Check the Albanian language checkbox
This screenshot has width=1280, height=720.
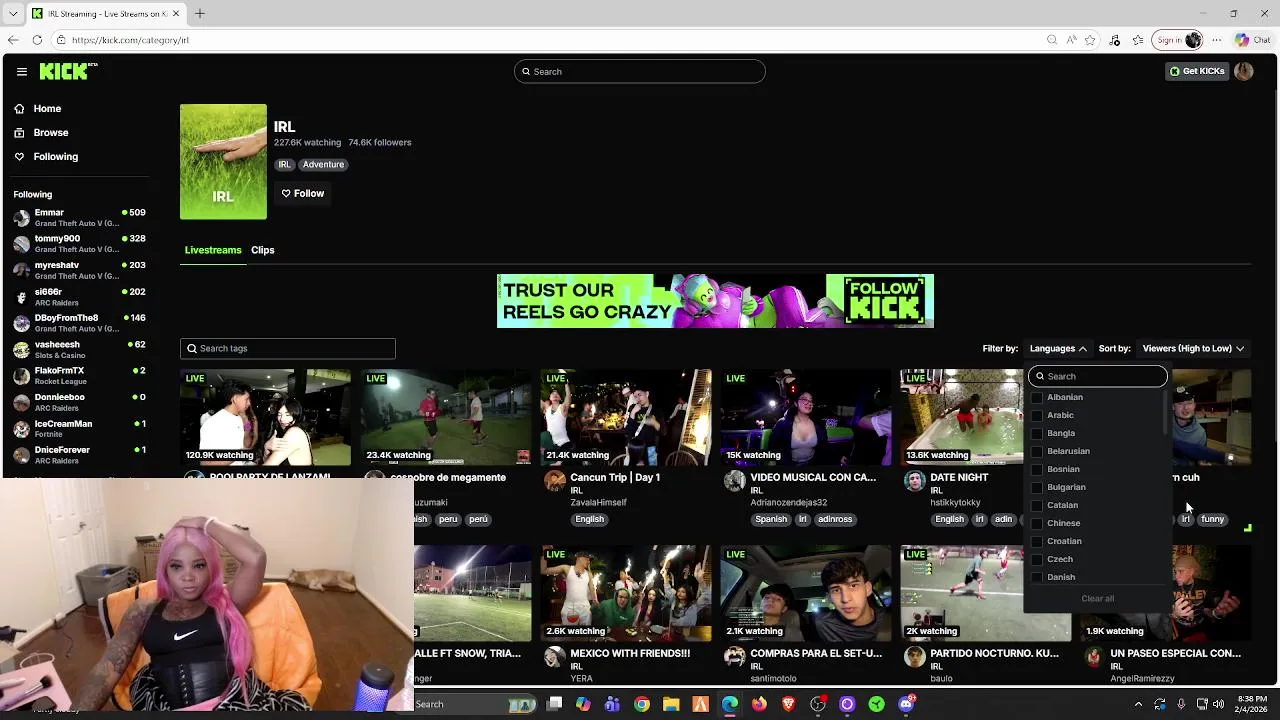tap(1037, 398)
